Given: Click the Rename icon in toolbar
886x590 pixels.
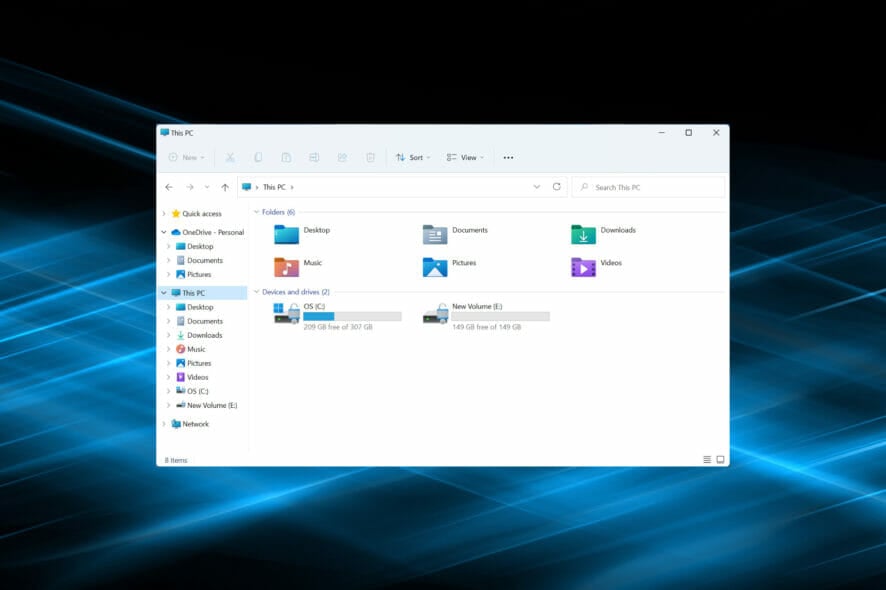Looking at the screenshot, I should [x=314, y=158].
